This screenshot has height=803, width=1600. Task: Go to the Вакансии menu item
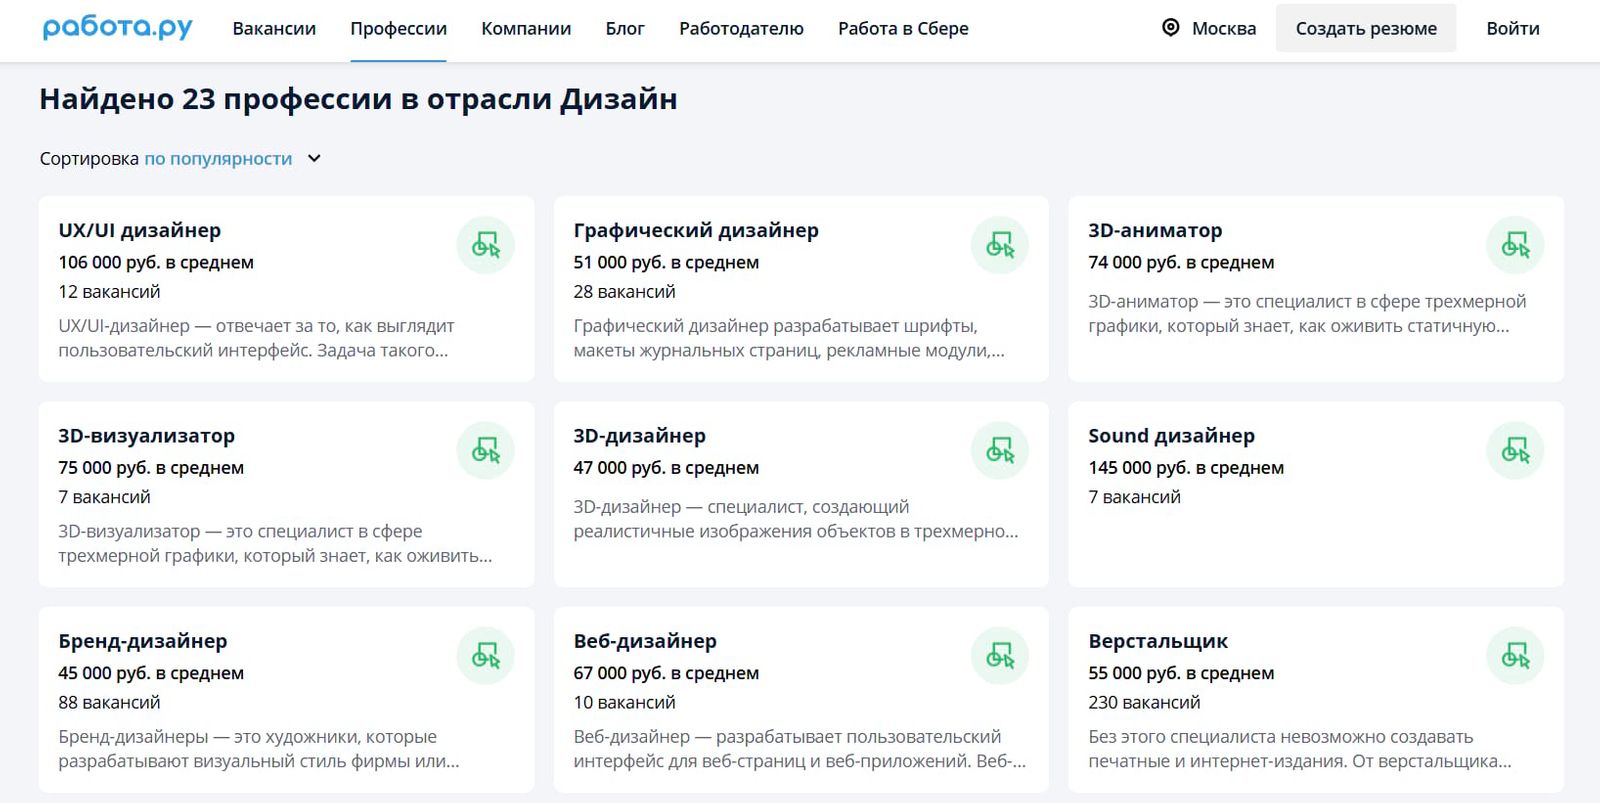click(274, 28)
